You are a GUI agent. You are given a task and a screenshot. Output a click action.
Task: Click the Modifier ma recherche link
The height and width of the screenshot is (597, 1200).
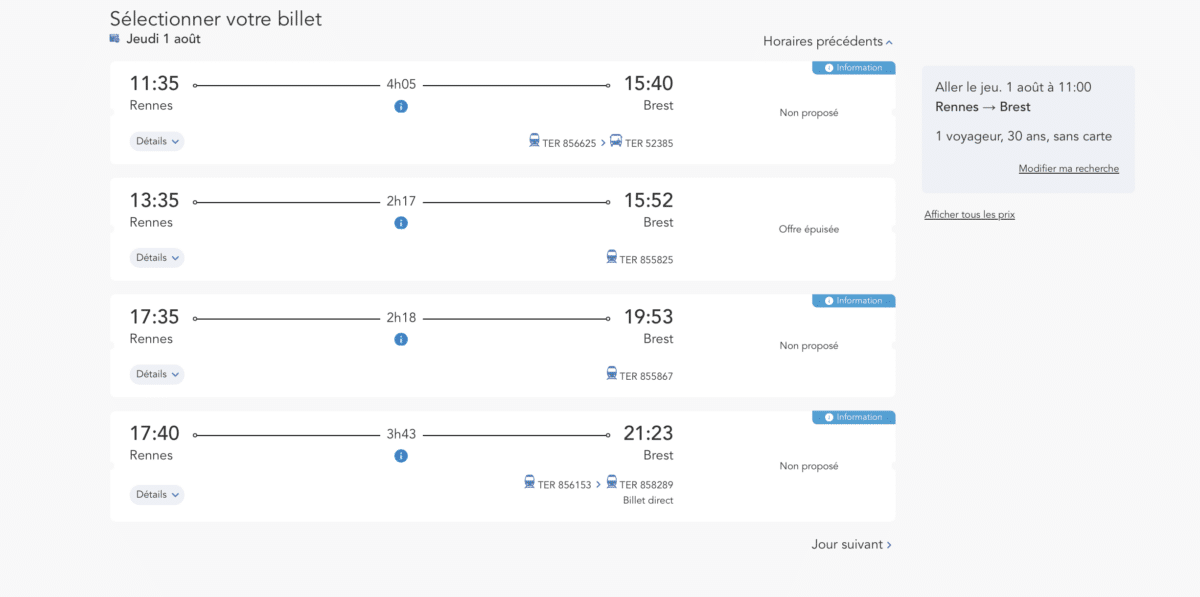click(1068, 169)
